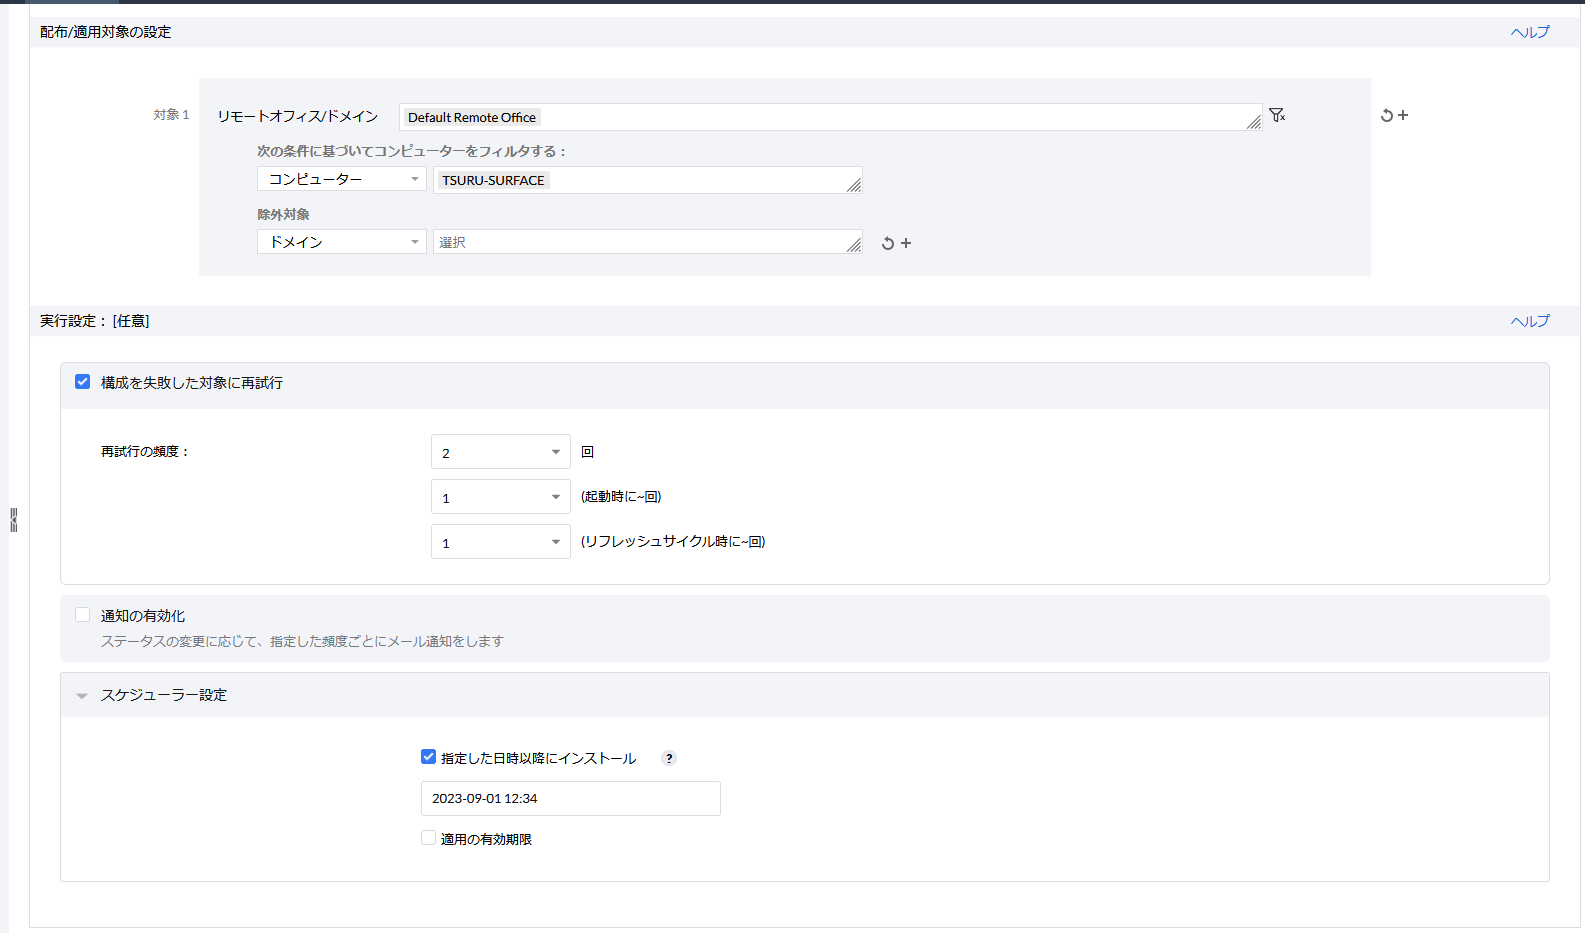This screenshot has width=1585, height=933.
Task: Reset the exclusion row with refresh icon
Action: [x=888, y=243]
